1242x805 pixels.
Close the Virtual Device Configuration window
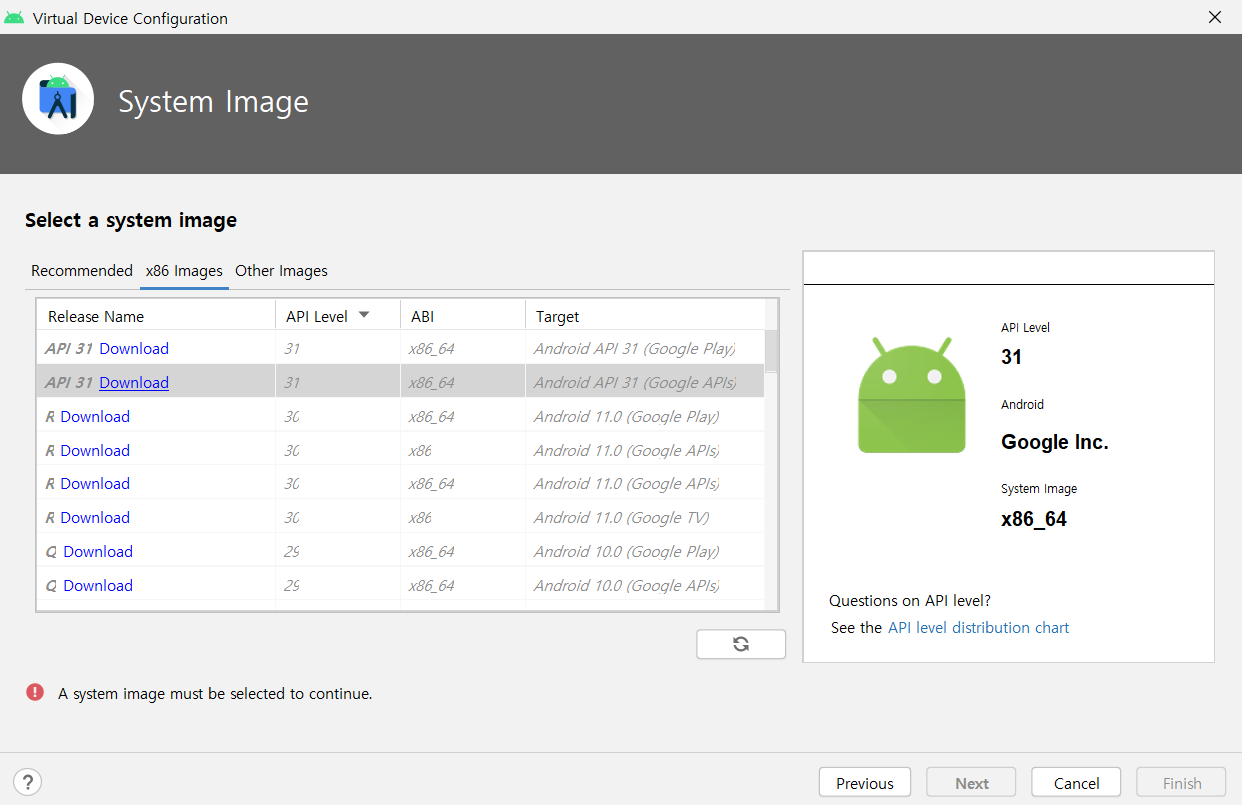(x=1214, y=17)
